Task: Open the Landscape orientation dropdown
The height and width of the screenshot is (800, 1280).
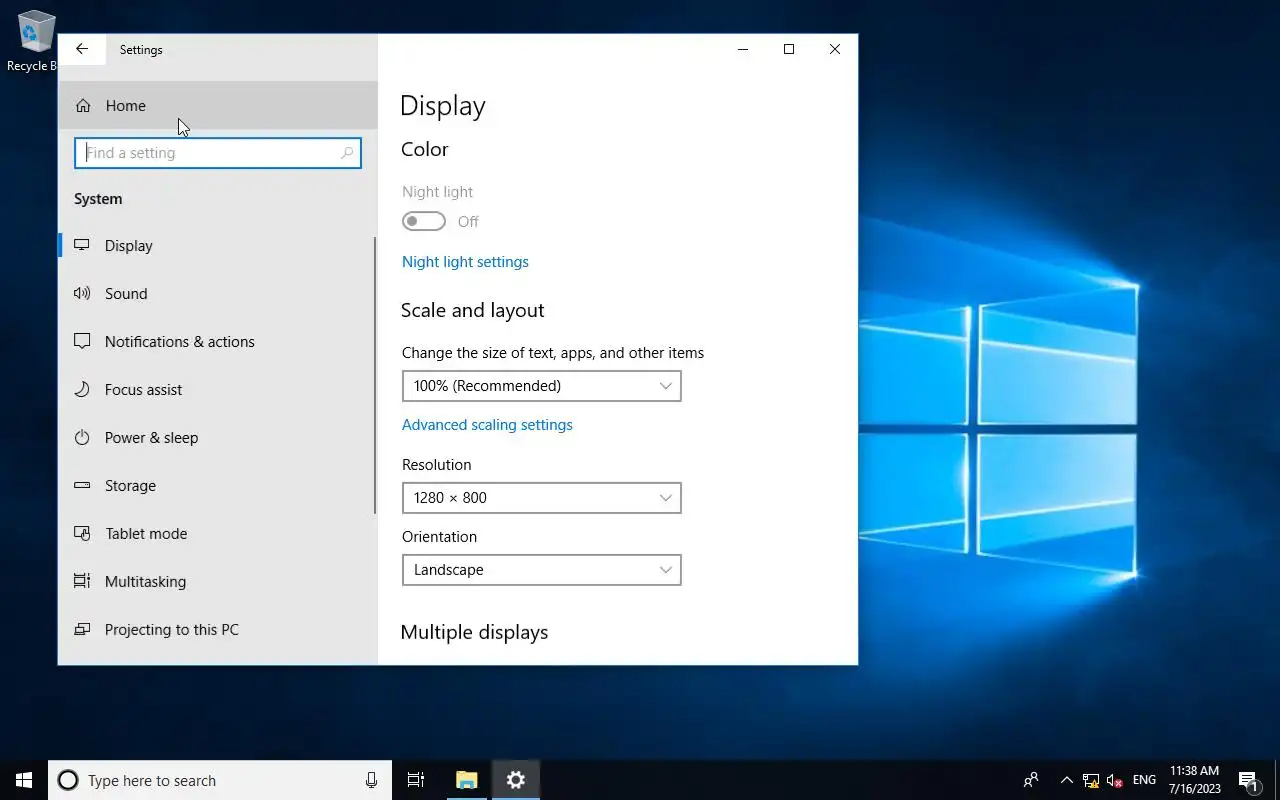Action: (x=541, y=570)
